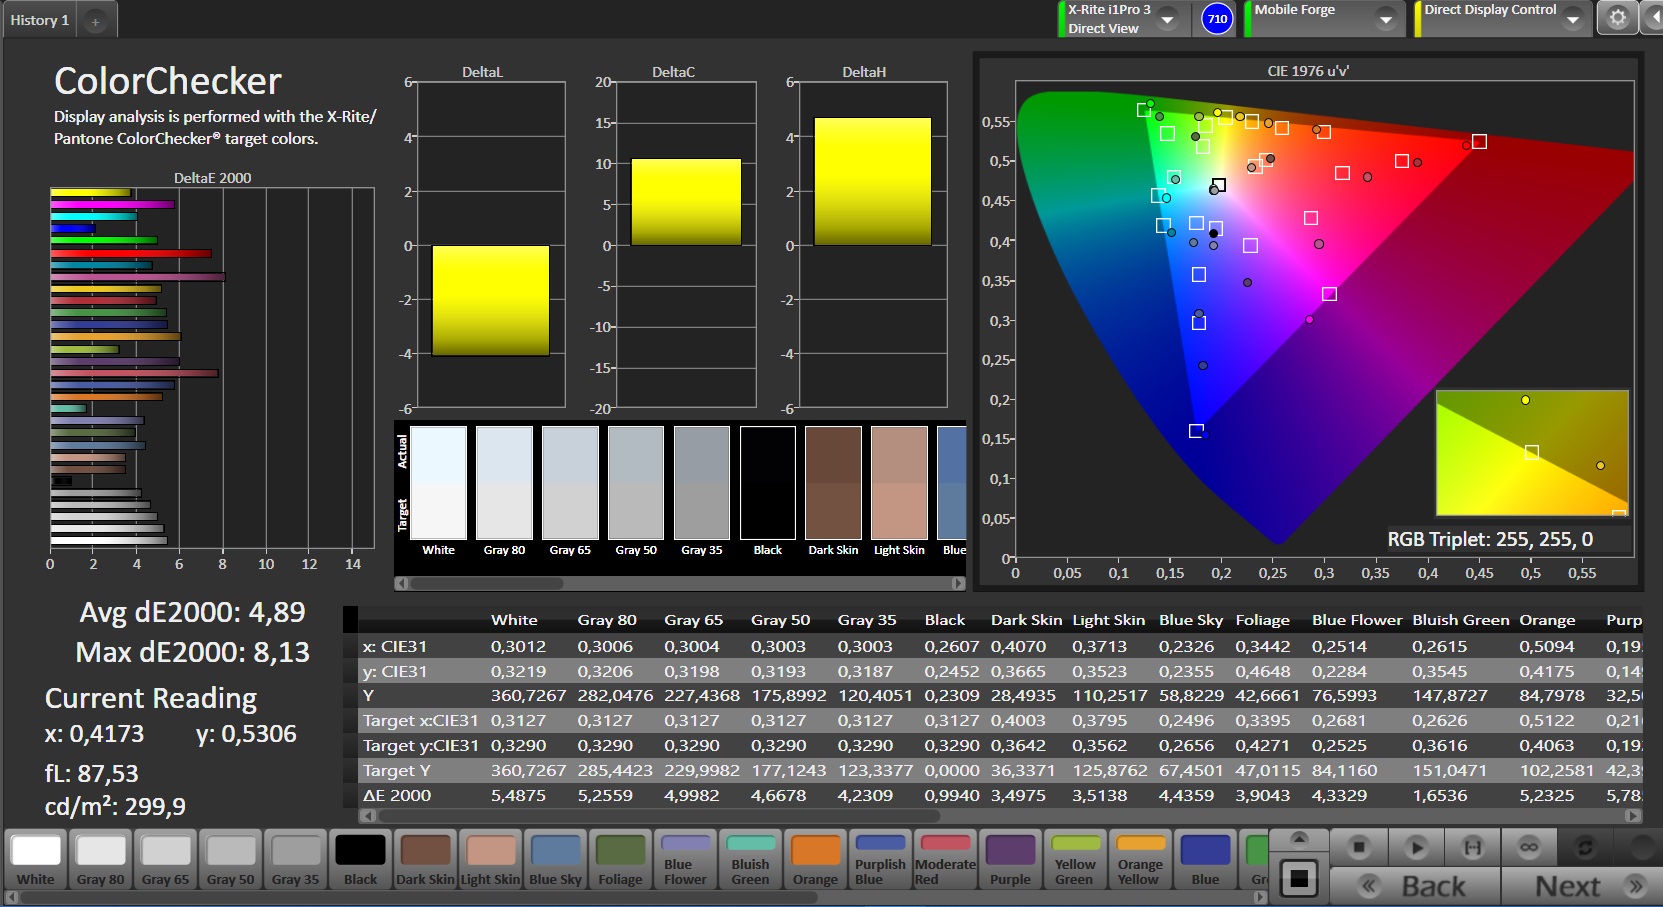
Task: Expand the Mobile Forge source dropdown
Action: 1386,19
